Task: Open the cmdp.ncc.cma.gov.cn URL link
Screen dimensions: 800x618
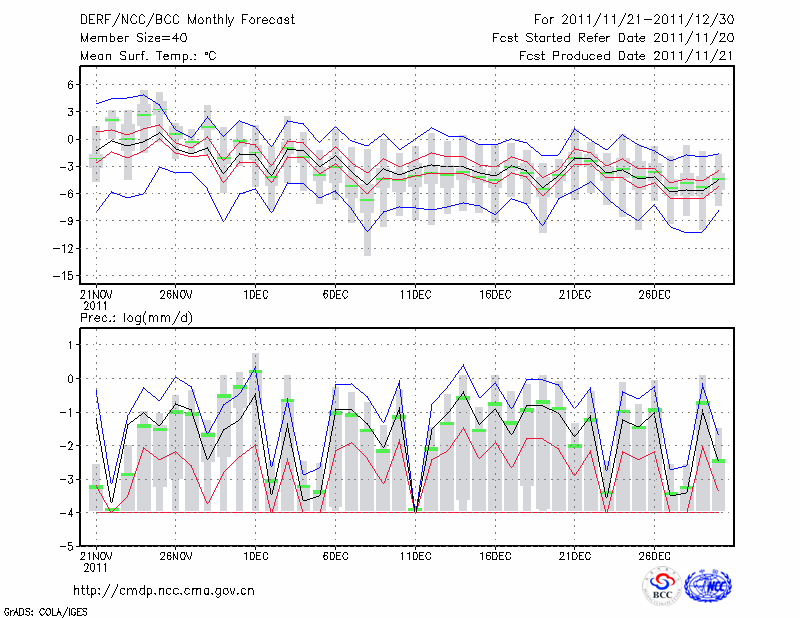Action: 164,590
